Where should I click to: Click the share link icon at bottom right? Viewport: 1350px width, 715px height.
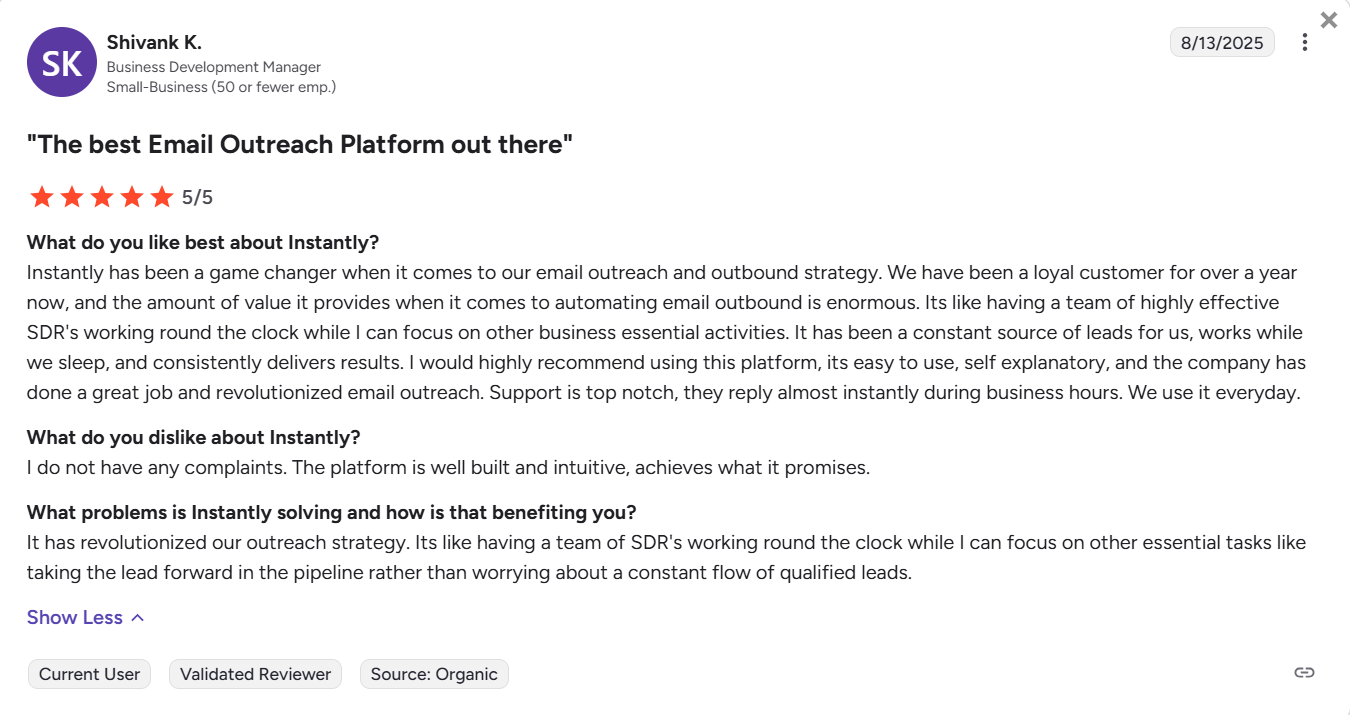[x=1305, y=674]
